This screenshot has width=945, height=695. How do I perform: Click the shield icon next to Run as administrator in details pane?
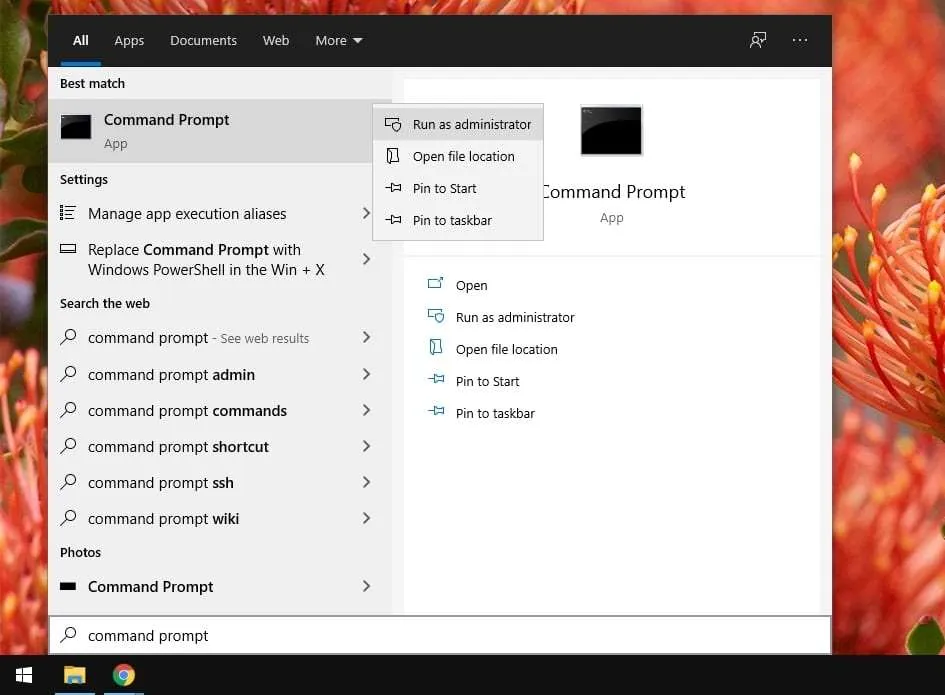pos(435,316)
